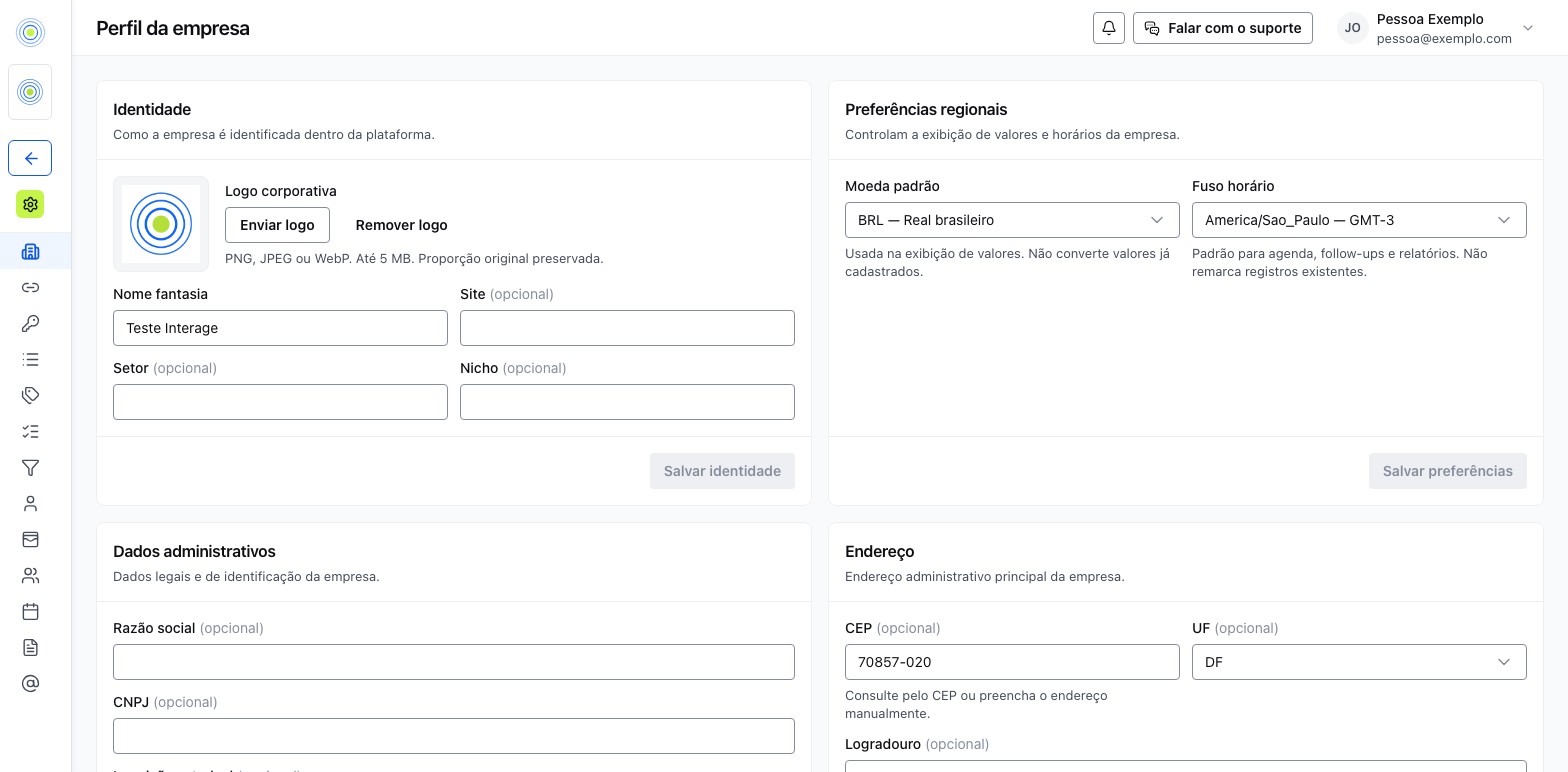Screen dimensions: 1568x772
Task: Focus the Setor input field
Action: click(x=280, y=402)
